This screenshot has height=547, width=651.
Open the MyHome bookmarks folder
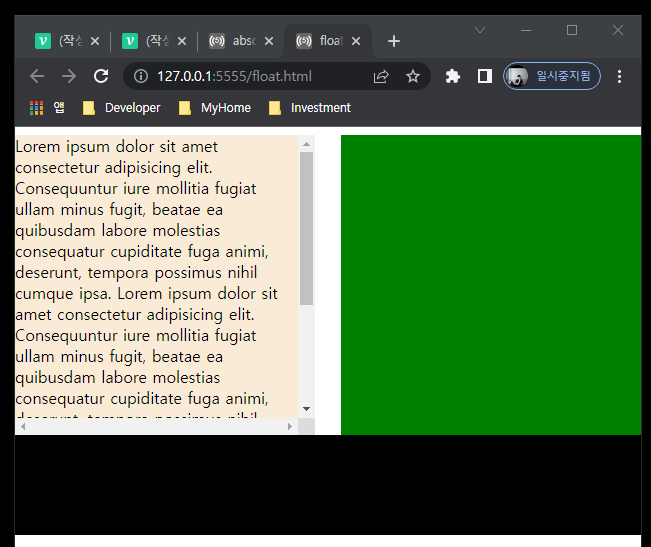[215, 108]
